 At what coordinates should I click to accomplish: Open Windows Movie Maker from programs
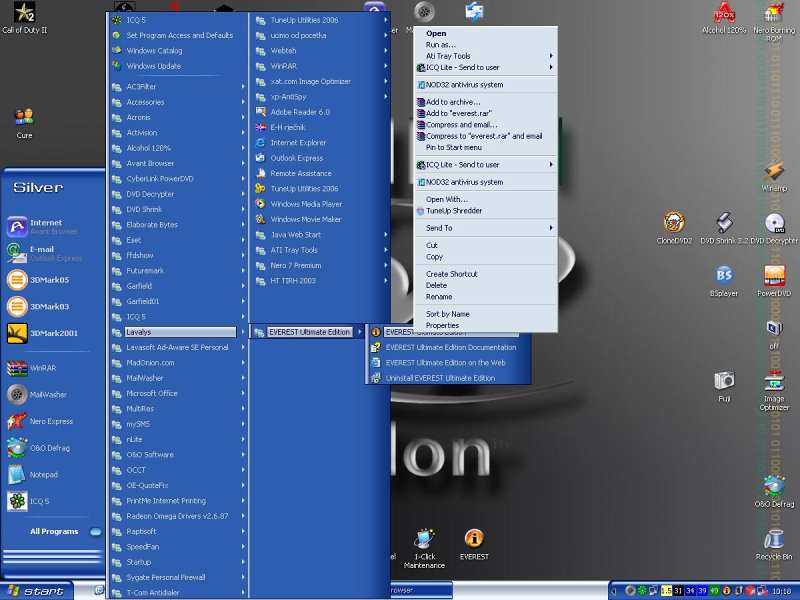(321, 219)
